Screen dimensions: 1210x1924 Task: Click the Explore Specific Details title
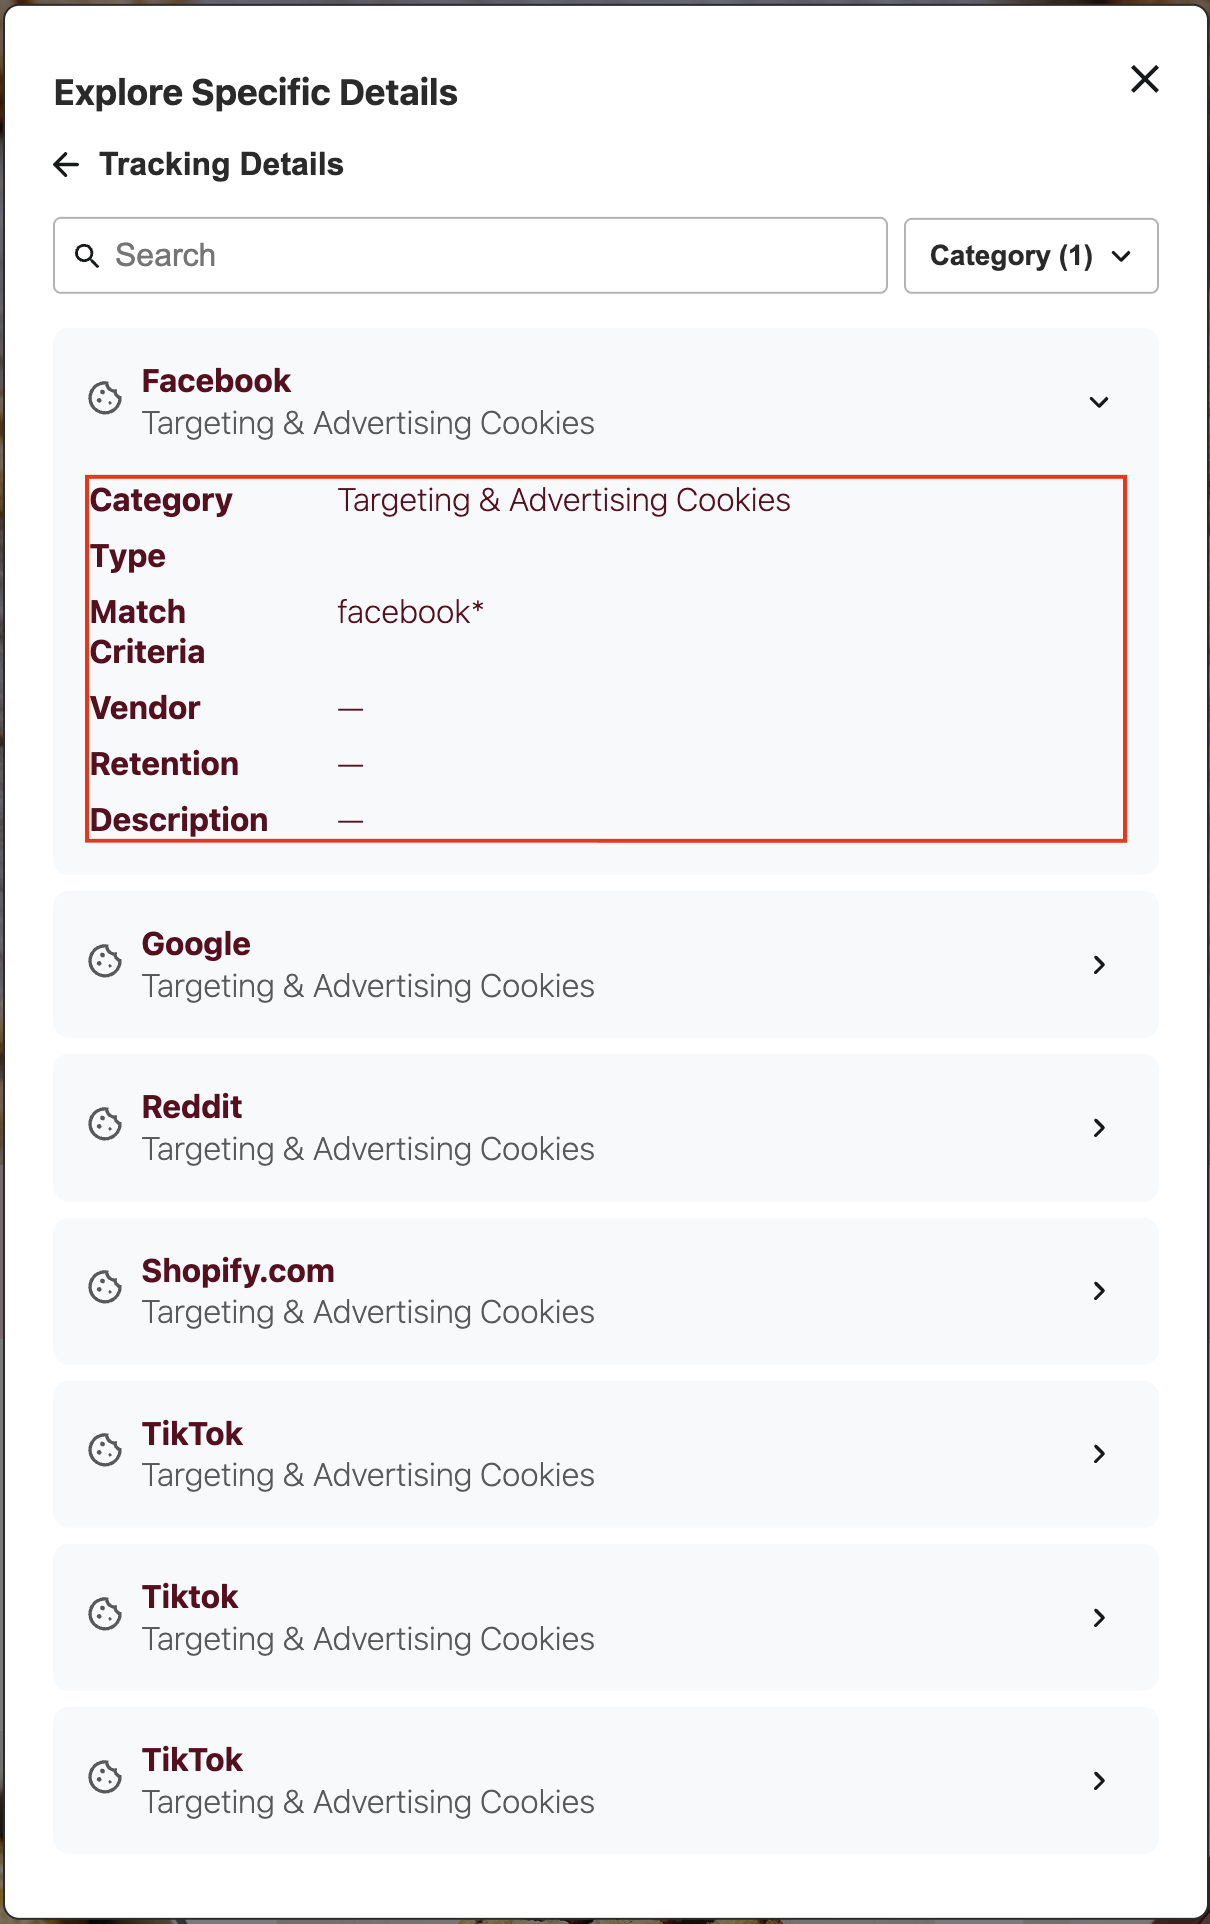coord(256,91)
